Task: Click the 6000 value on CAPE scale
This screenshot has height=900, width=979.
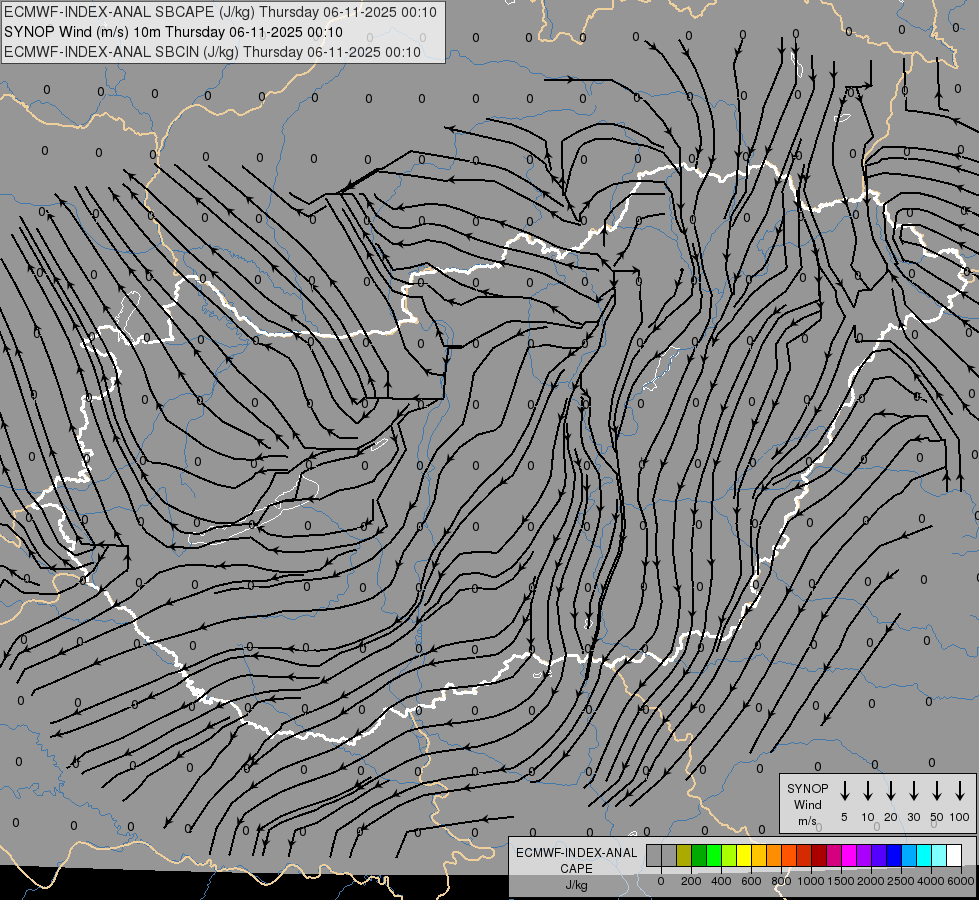Action: click(961, 881)
